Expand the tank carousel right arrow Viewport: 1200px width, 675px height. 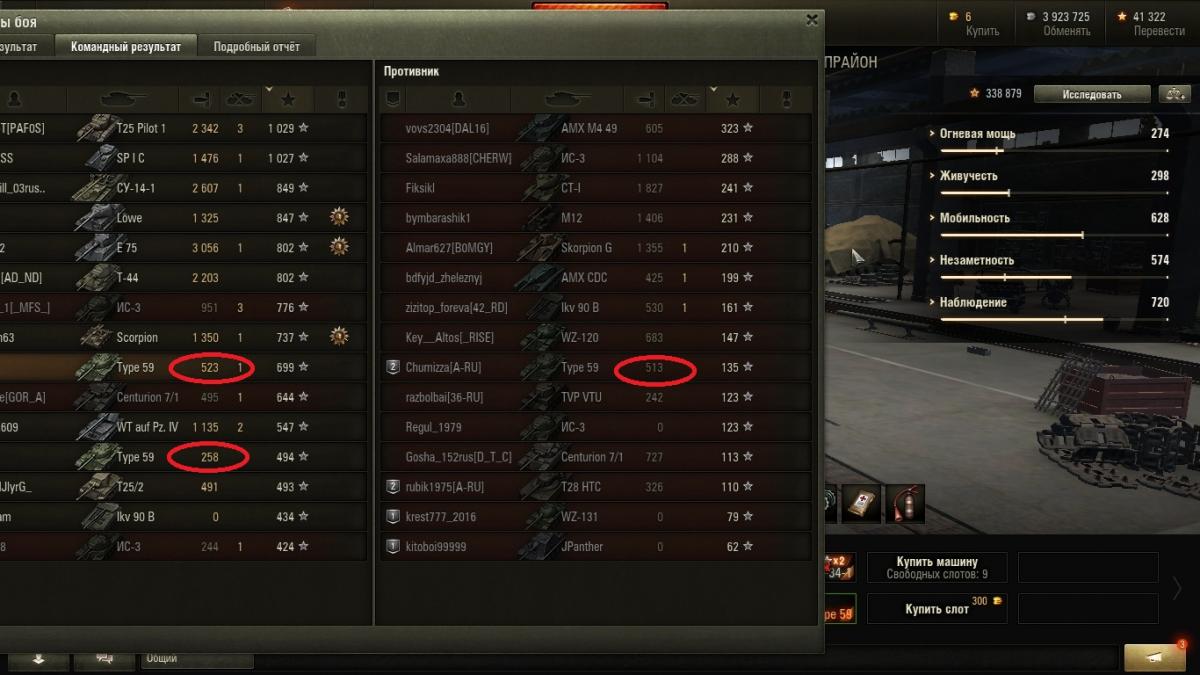[x=1178, y=588]
